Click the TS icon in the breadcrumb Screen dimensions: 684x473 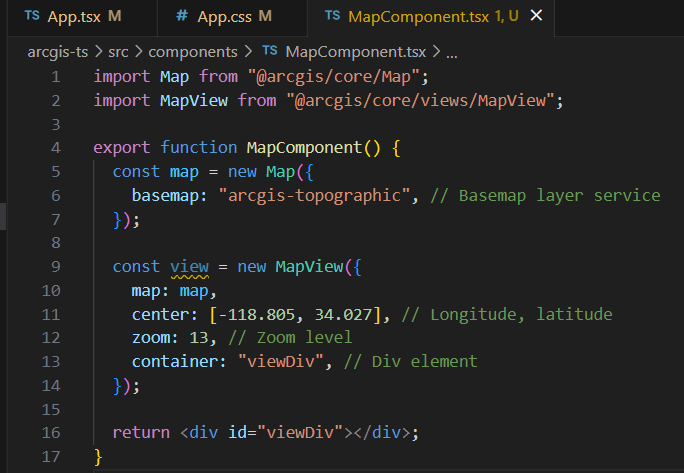tap(270, 51)
